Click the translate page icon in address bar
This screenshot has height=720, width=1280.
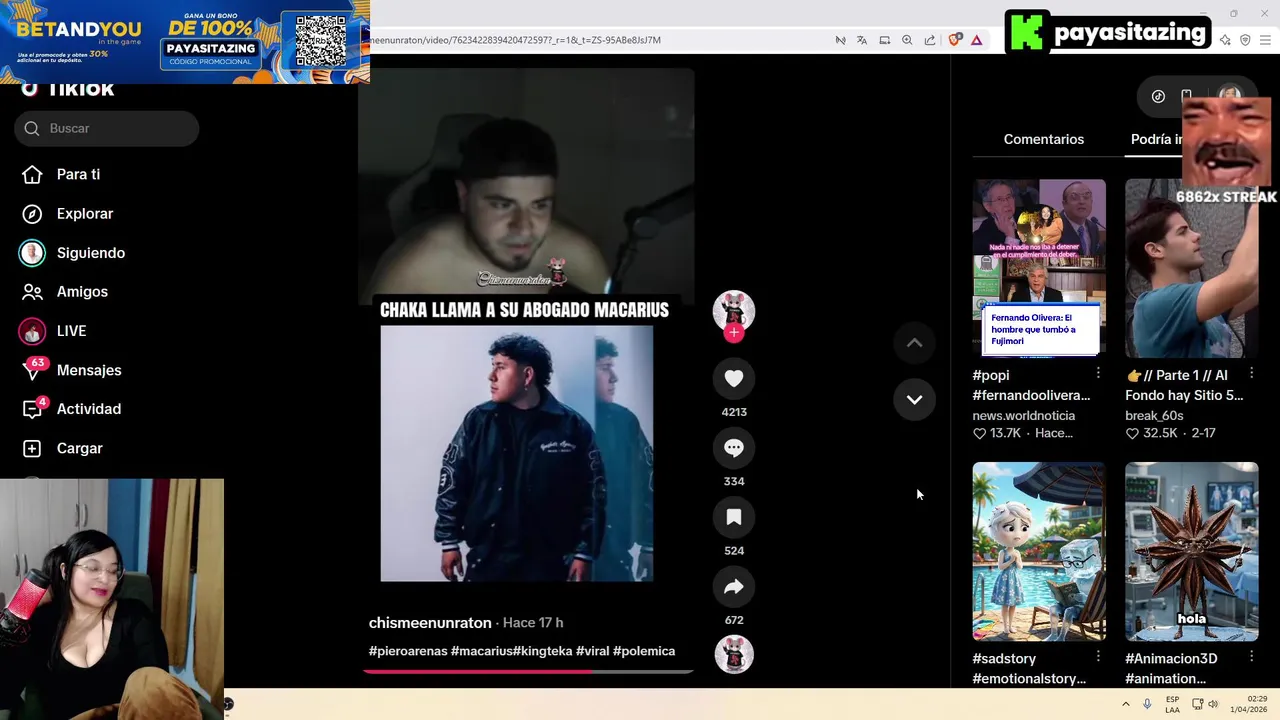[x=862, y=40]
